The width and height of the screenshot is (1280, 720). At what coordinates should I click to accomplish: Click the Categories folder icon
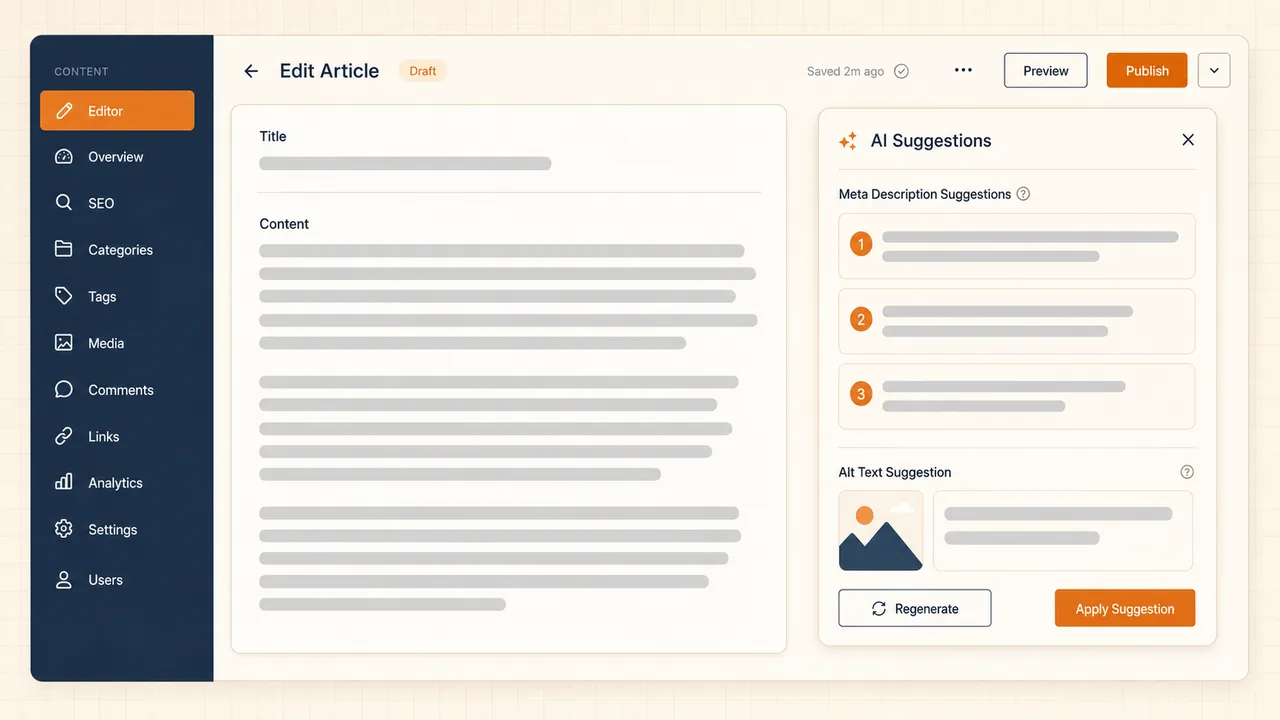tap(64, 249)
